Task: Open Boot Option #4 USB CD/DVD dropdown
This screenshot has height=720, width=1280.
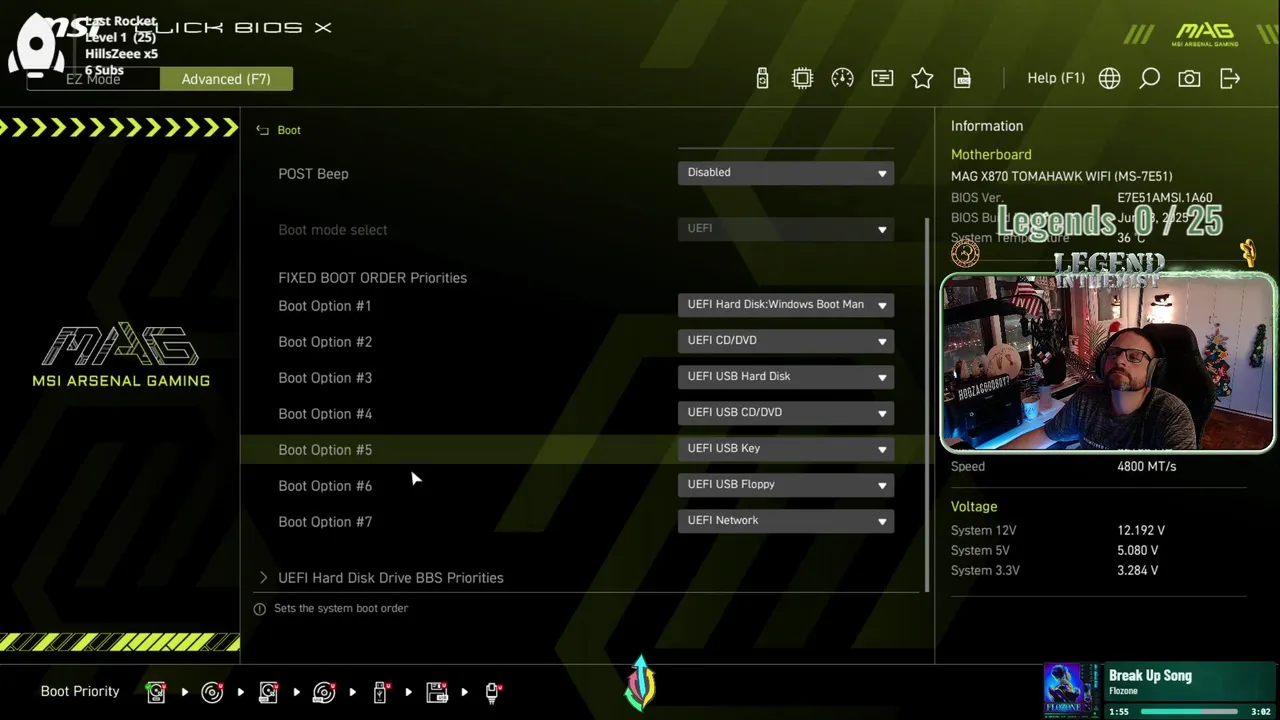Action: click(x=786, y=412)
